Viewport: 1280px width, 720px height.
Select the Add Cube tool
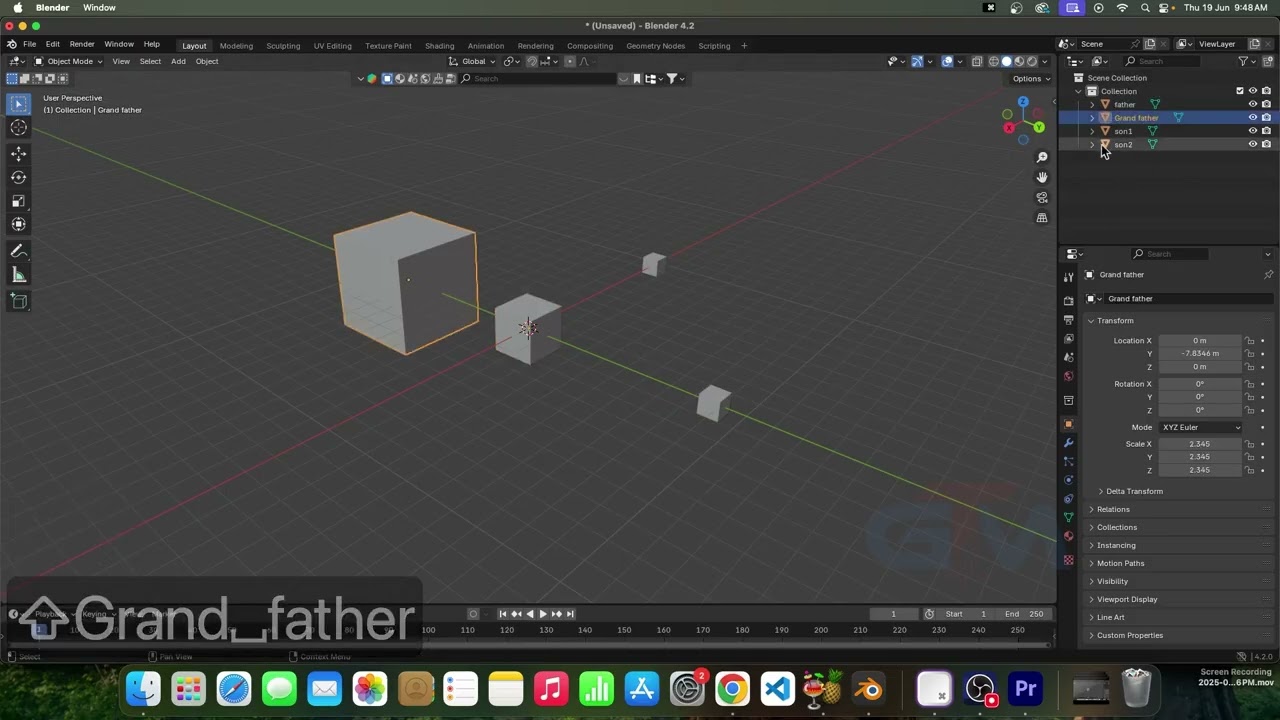click(18, 301)
